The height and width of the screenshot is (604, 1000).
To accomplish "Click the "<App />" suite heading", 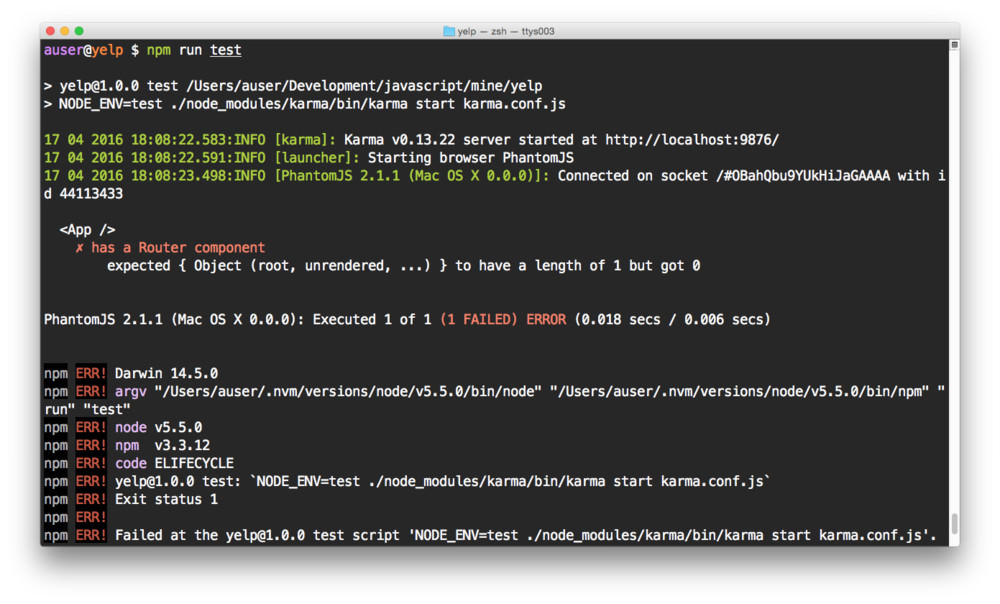I will coord(87,230).
